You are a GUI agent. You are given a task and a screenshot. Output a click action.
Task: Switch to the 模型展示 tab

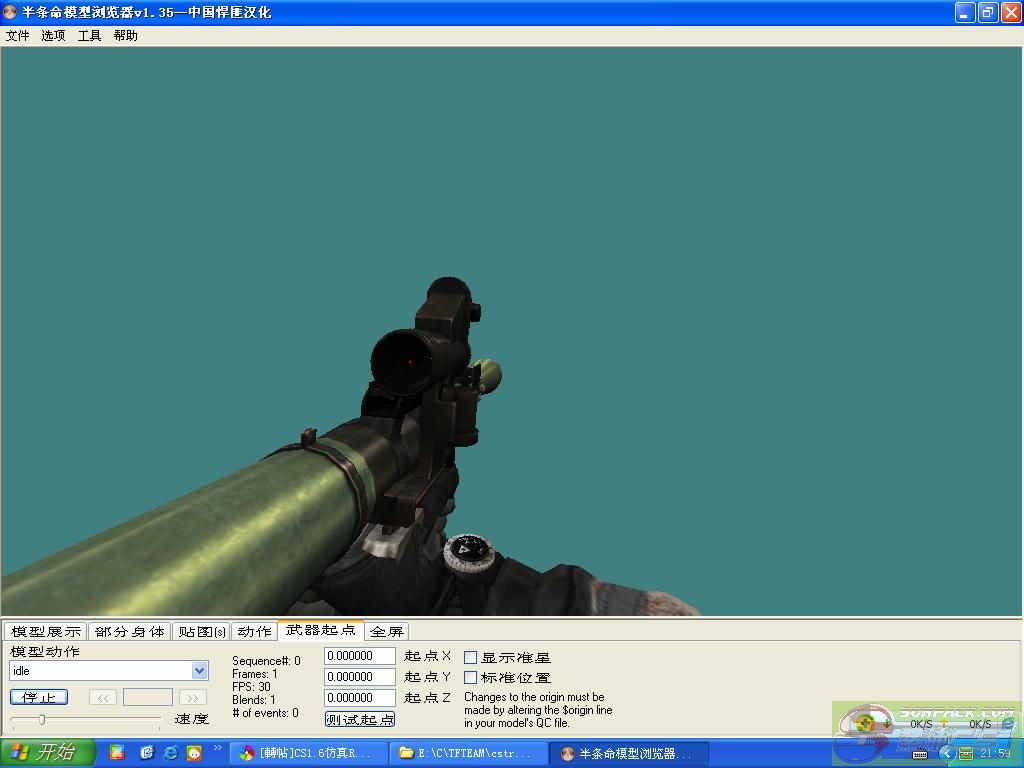46,632
